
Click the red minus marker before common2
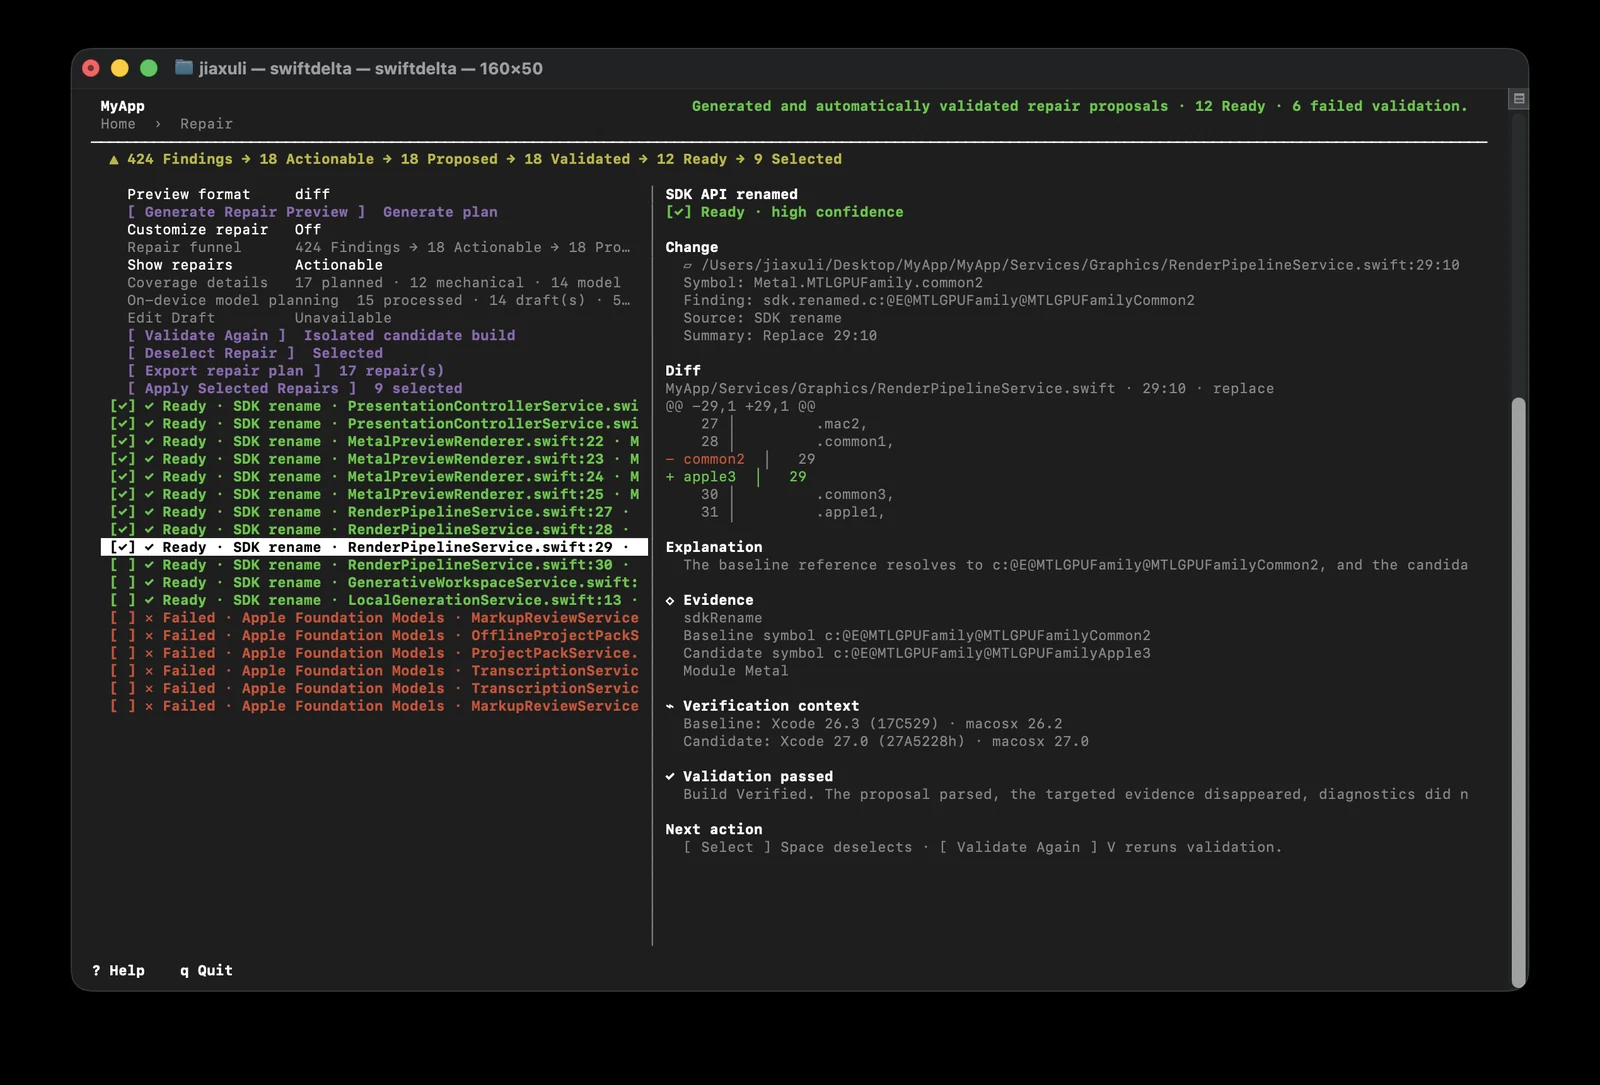tap(670, 460)
